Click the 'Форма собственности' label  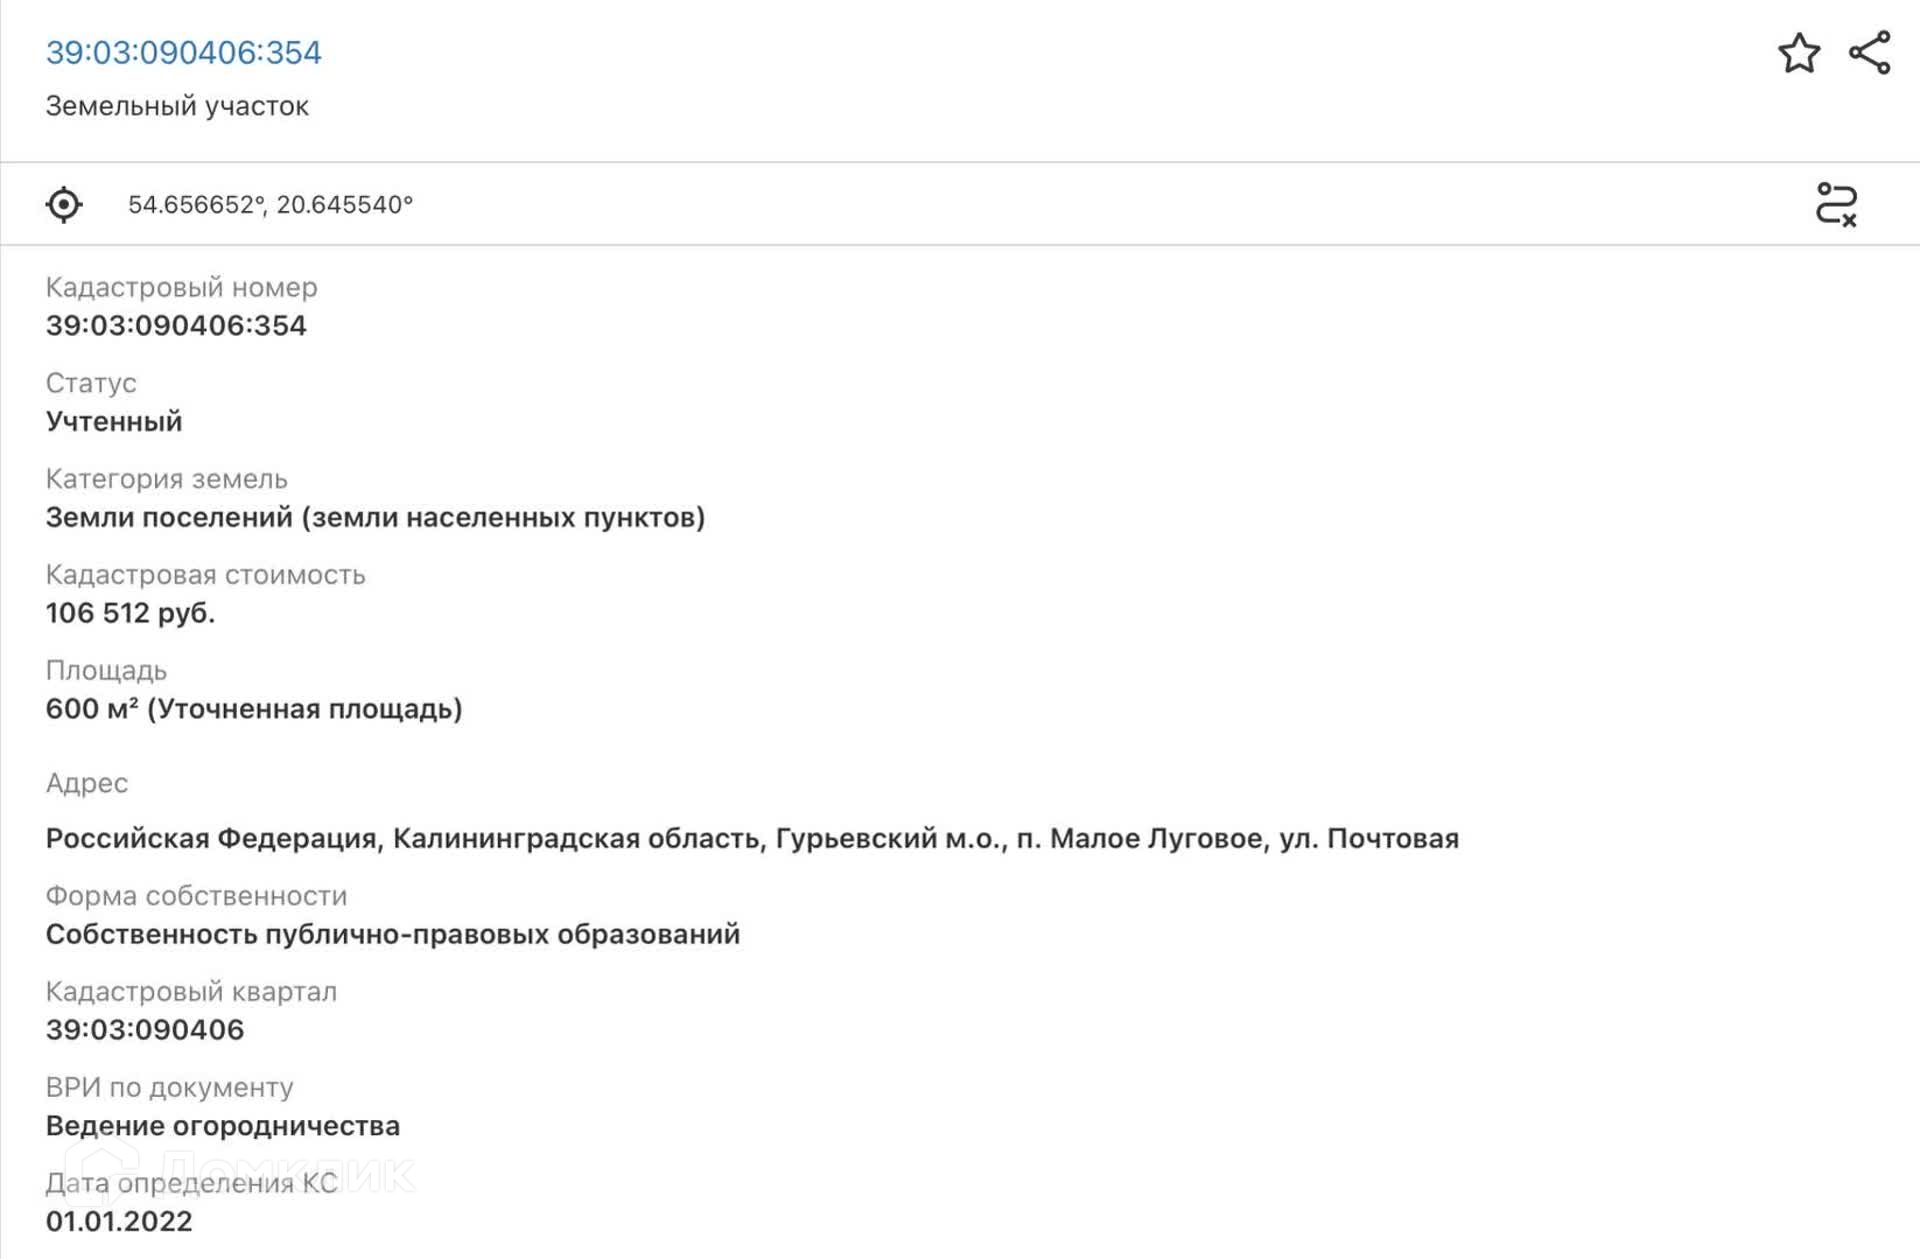tap(196, 896)
